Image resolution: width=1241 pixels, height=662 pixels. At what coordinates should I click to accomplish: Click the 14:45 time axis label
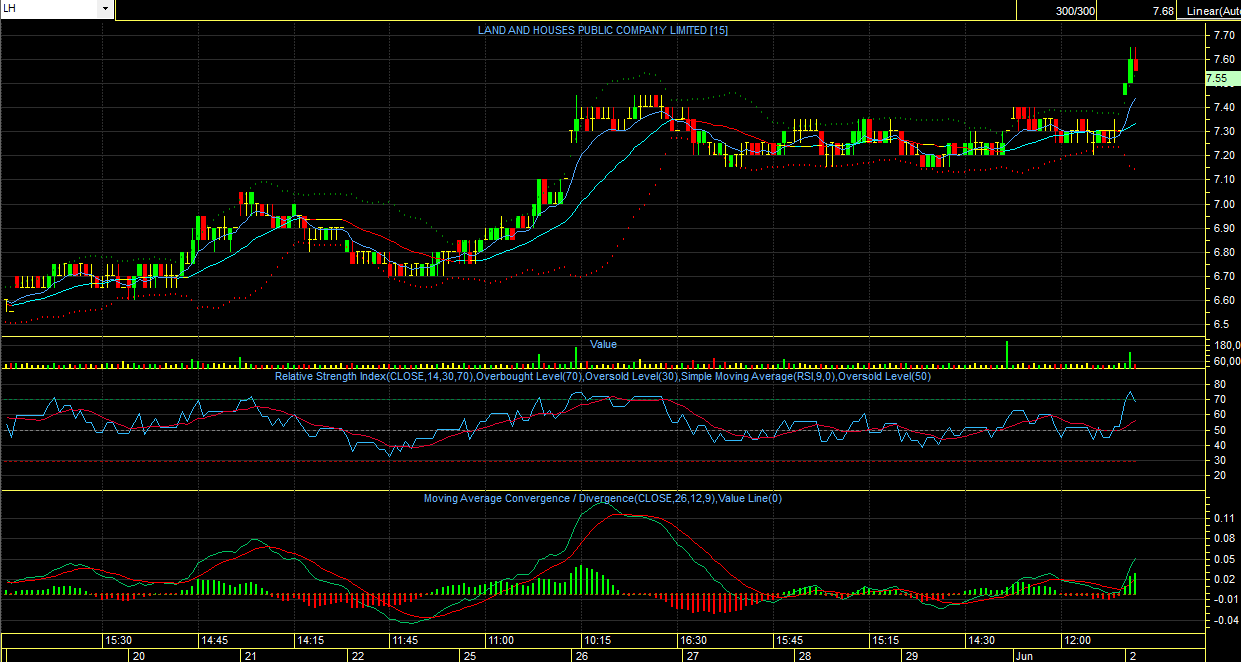click(214, 640)
